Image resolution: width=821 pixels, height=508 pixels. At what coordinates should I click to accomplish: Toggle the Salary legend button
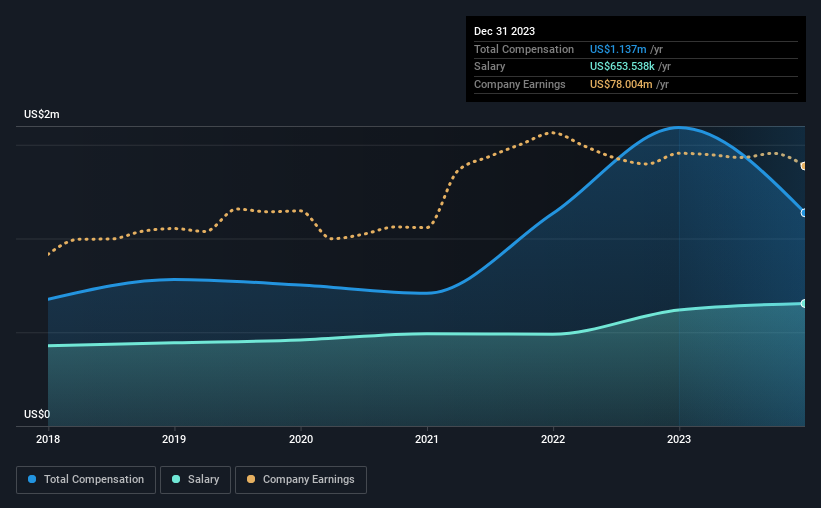click(195, 480)
